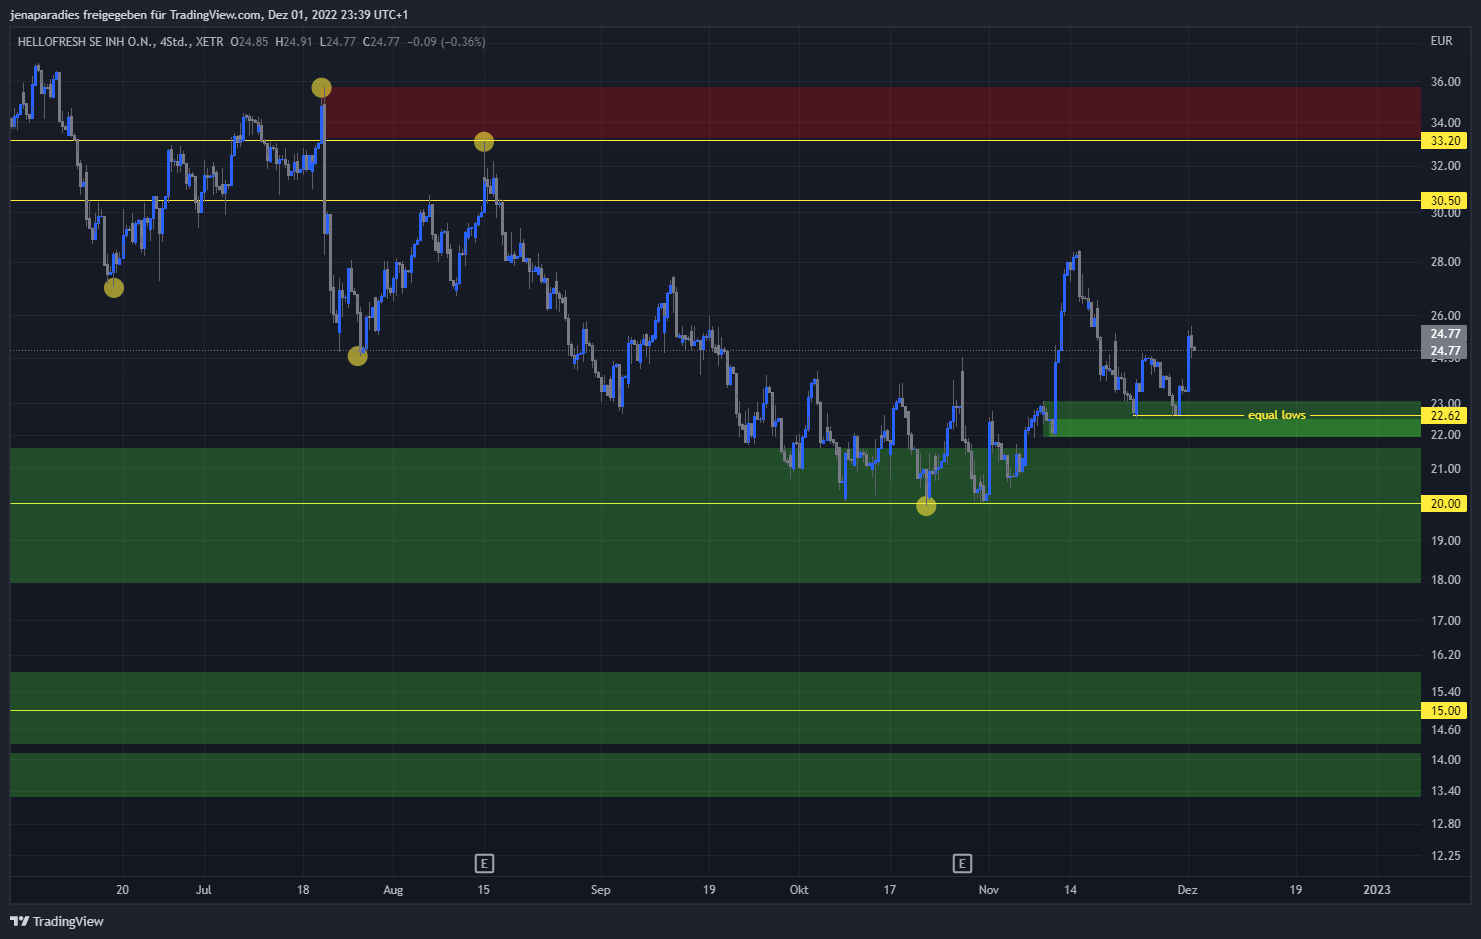Click the 12.25 price scale value

pos(1445,856)
